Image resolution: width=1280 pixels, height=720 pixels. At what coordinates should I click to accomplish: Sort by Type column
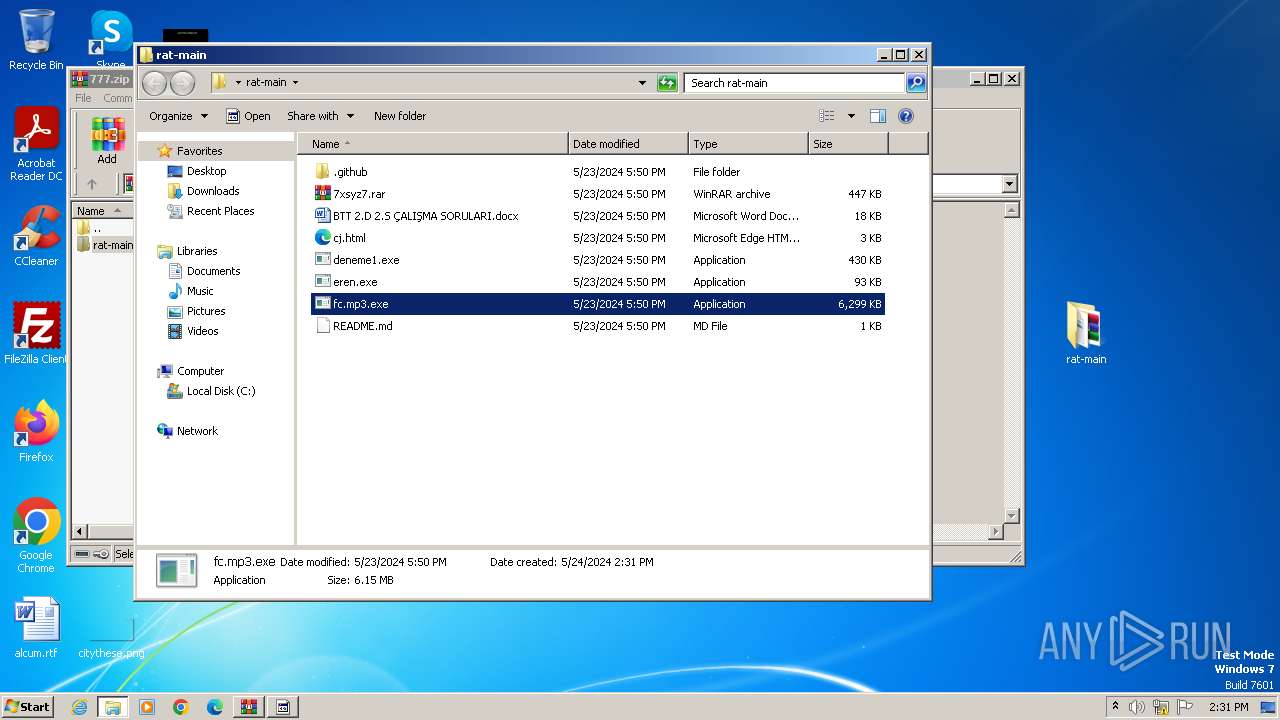point(748,144)
